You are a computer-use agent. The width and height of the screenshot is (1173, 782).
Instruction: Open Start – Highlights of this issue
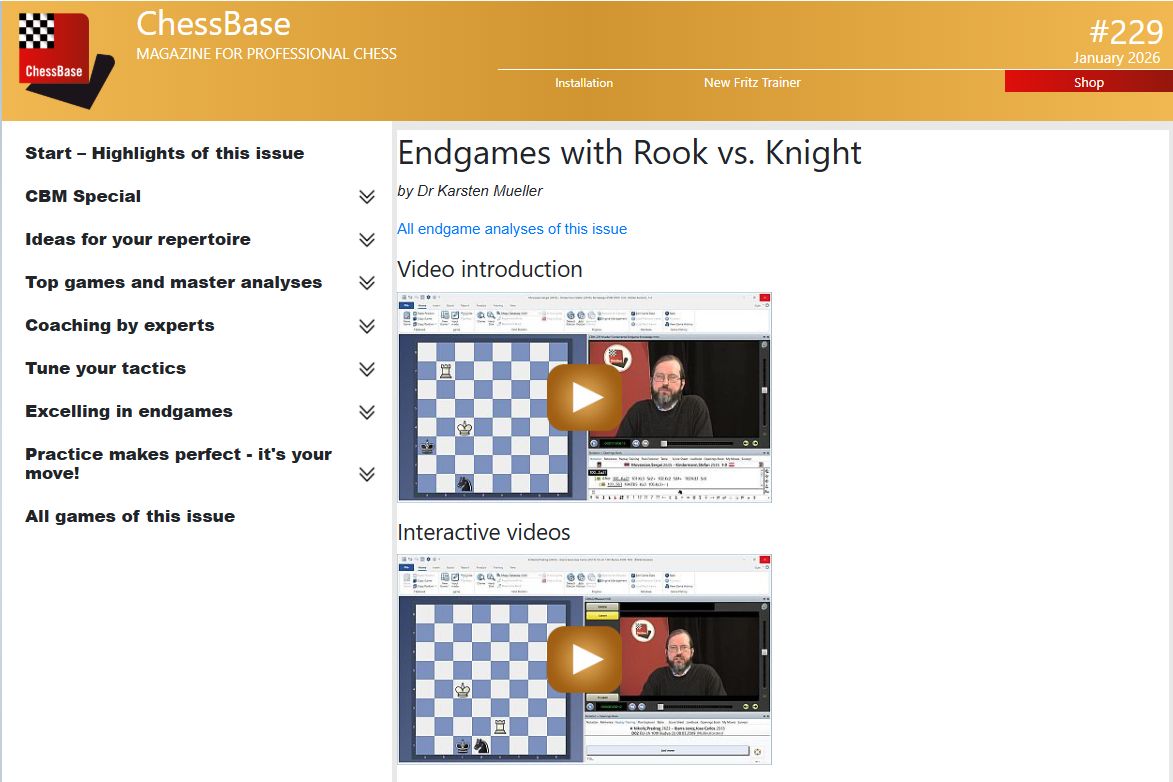coord(164,153)
